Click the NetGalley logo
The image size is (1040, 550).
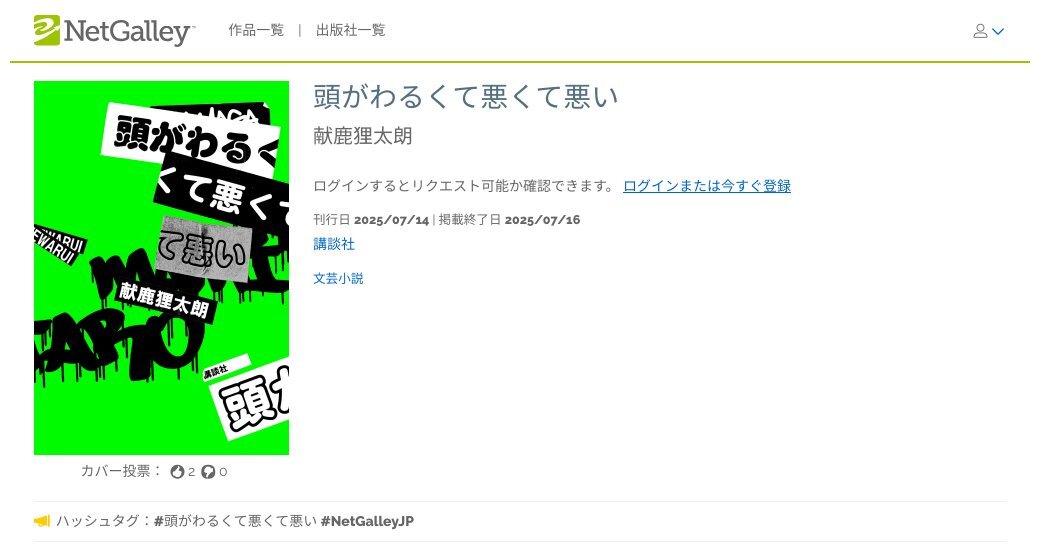click(x=114, y=31)
